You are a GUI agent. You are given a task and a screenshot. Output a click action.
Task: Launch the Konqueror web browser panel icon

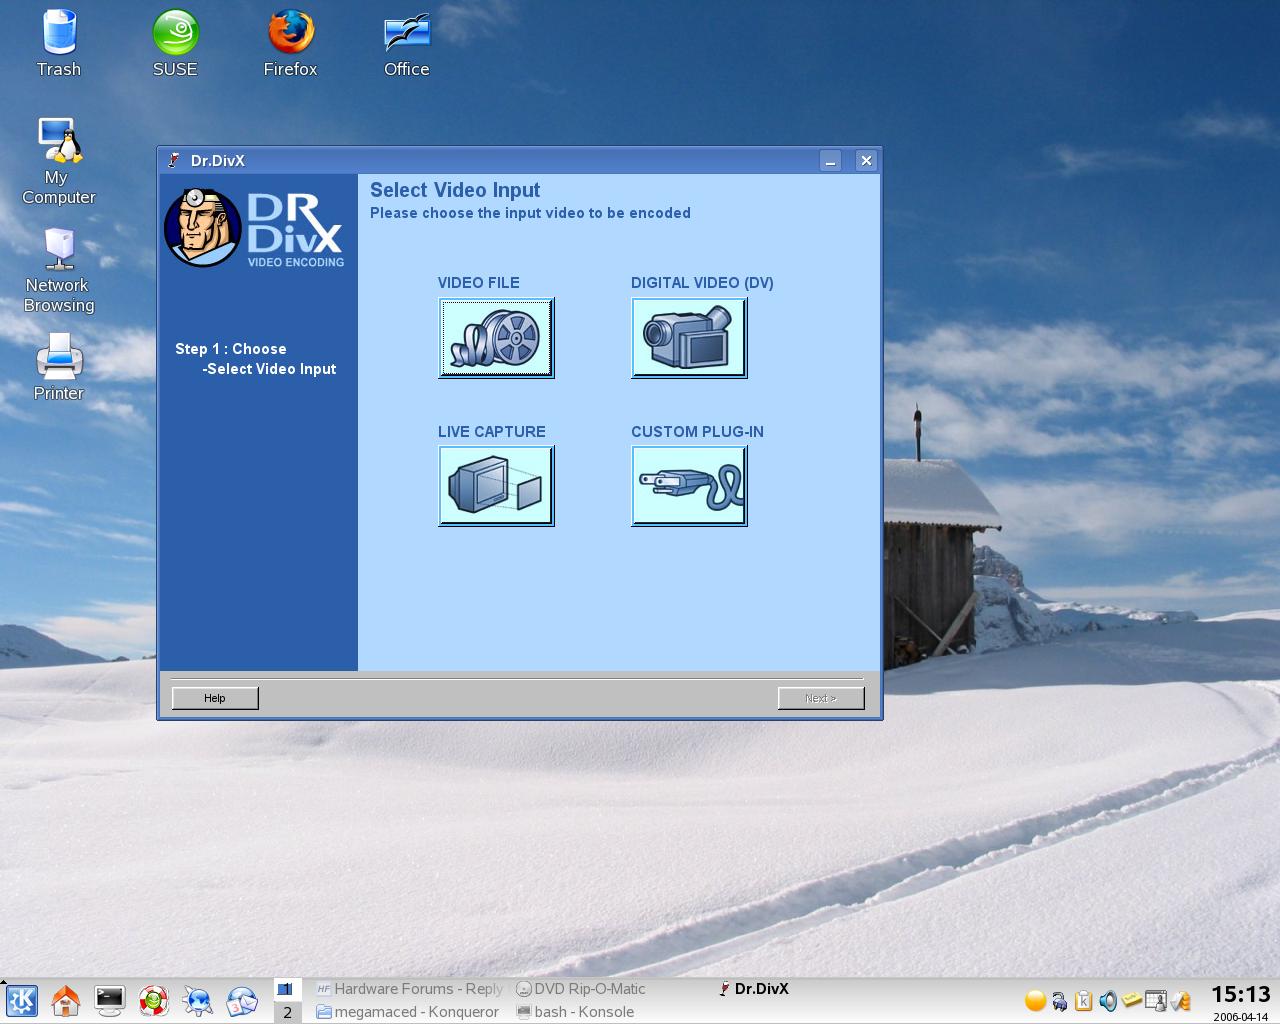tap(198, 1000)
